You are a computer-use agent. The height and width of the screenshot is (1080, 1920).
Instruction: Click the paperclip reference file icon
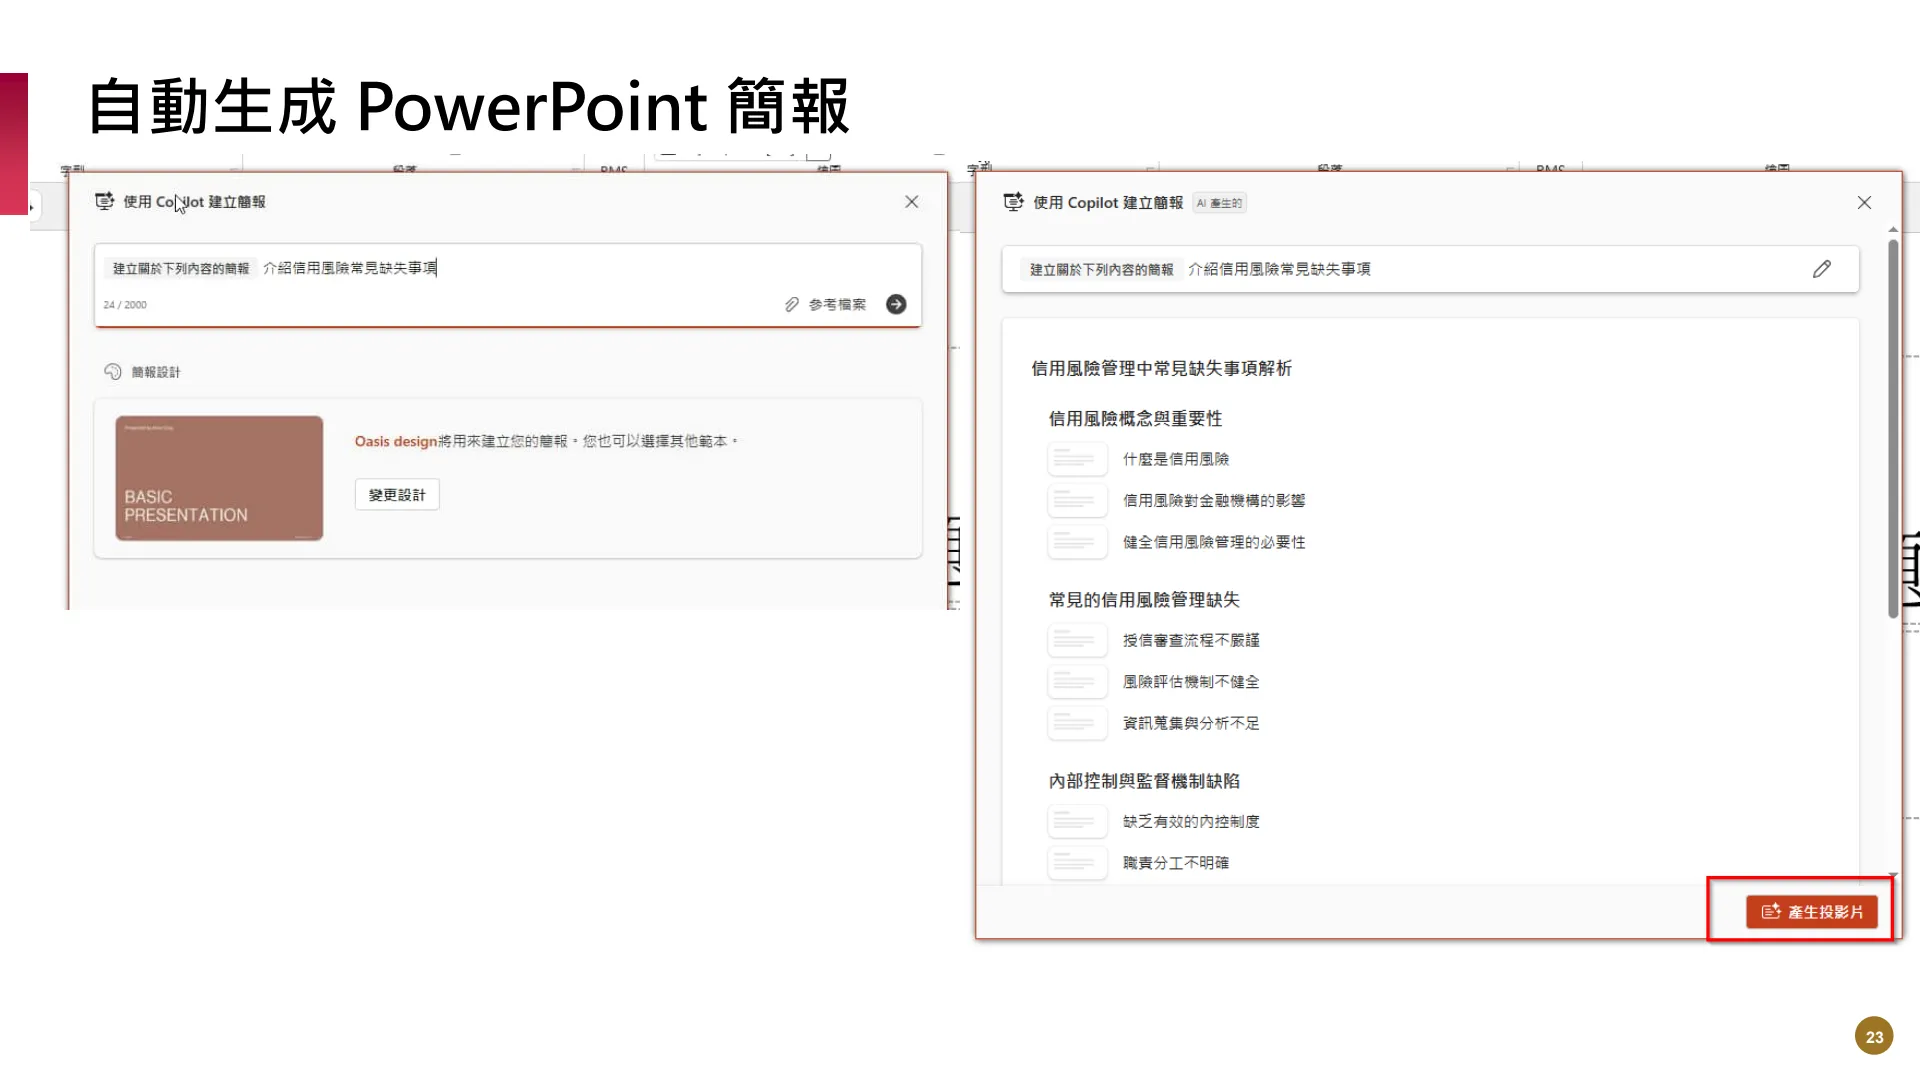(792, 304)
